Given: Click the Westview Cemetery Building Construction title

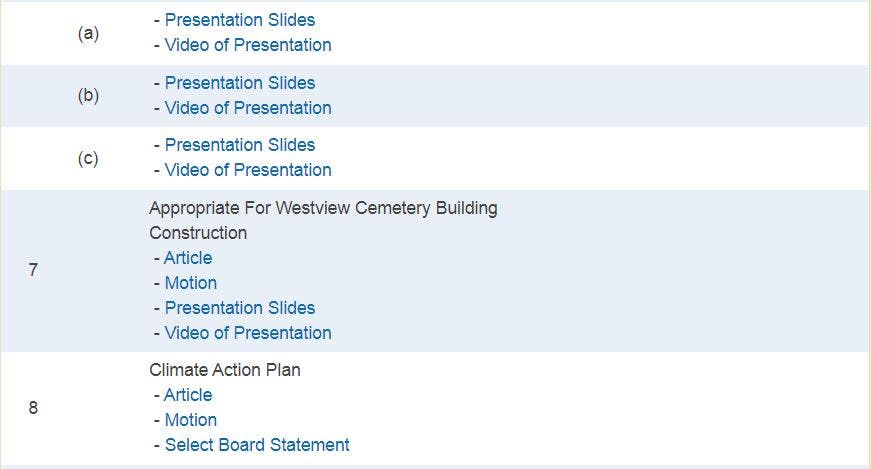Looking at the screenshot, I should point(323,209).
